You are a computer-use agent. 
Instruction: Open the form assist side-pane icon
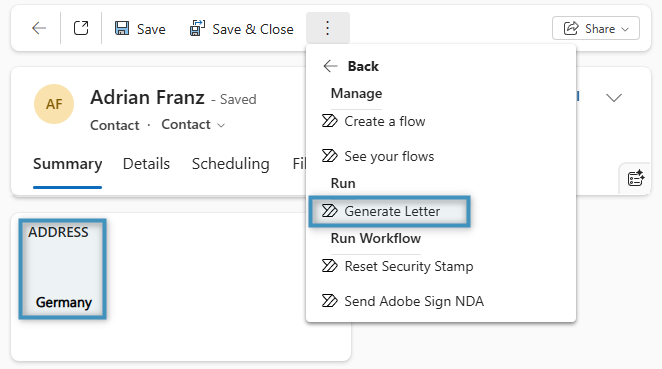635,178
